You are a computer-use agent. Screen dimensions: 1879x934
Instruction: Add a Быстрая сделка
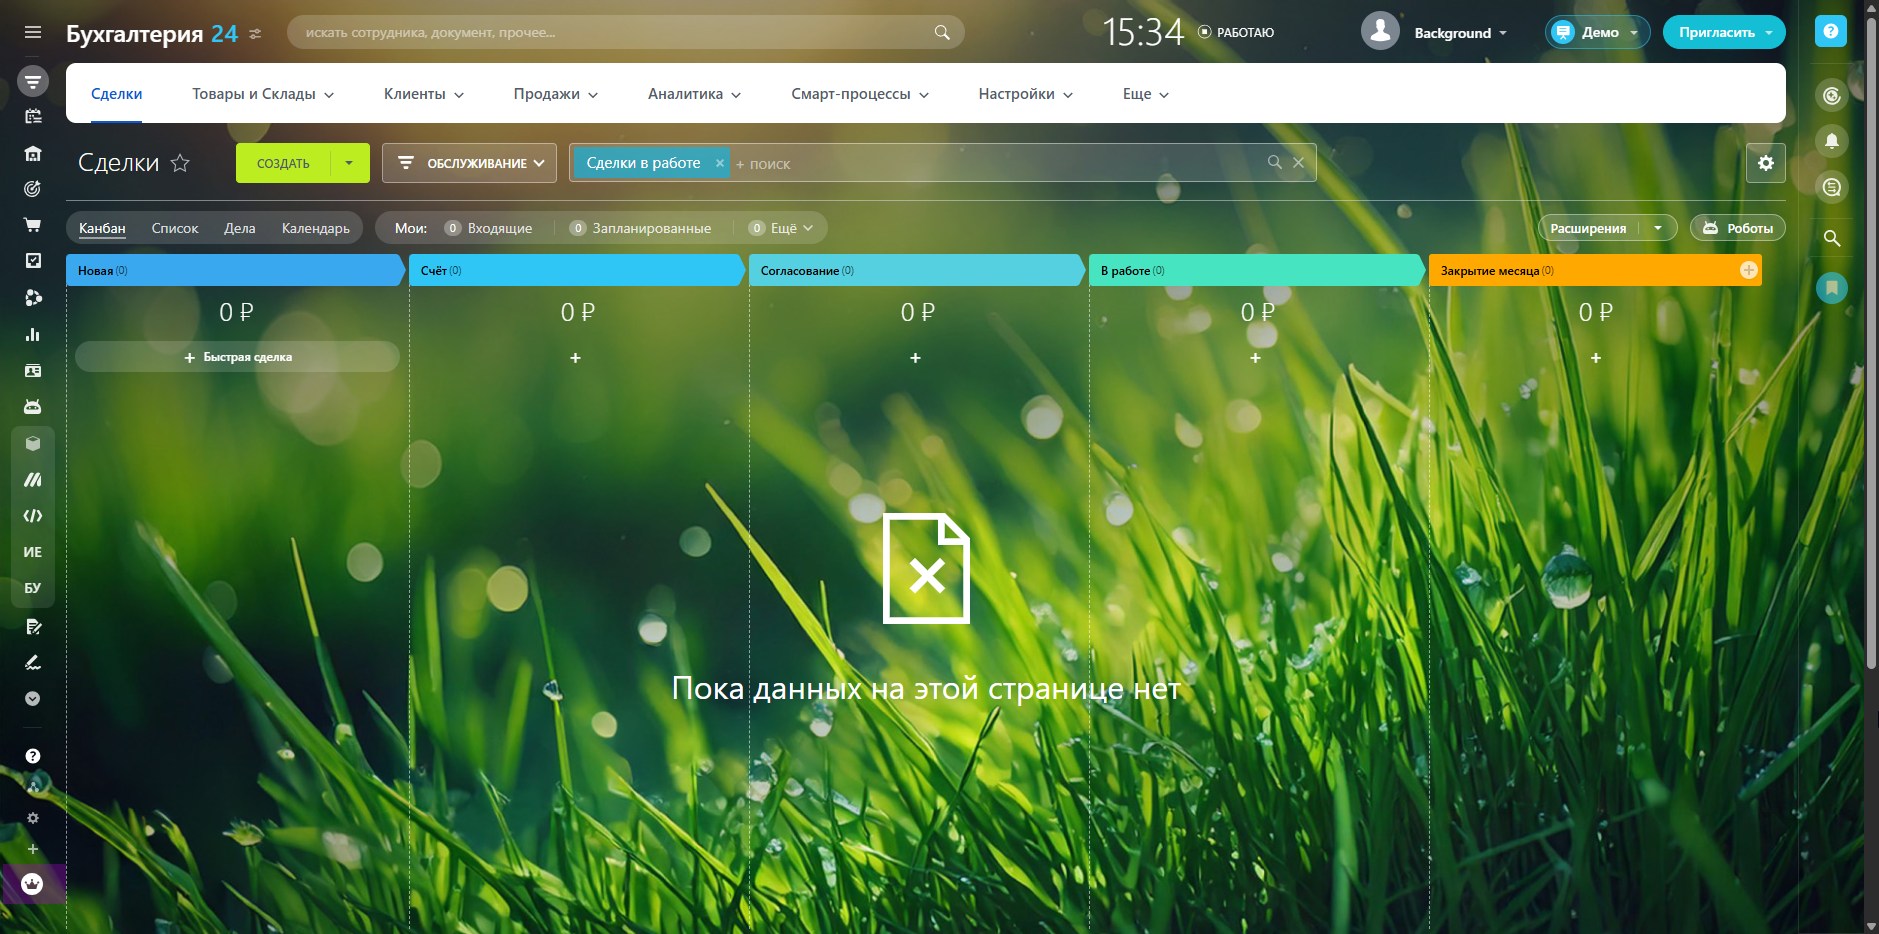click(x=238, y=357)
